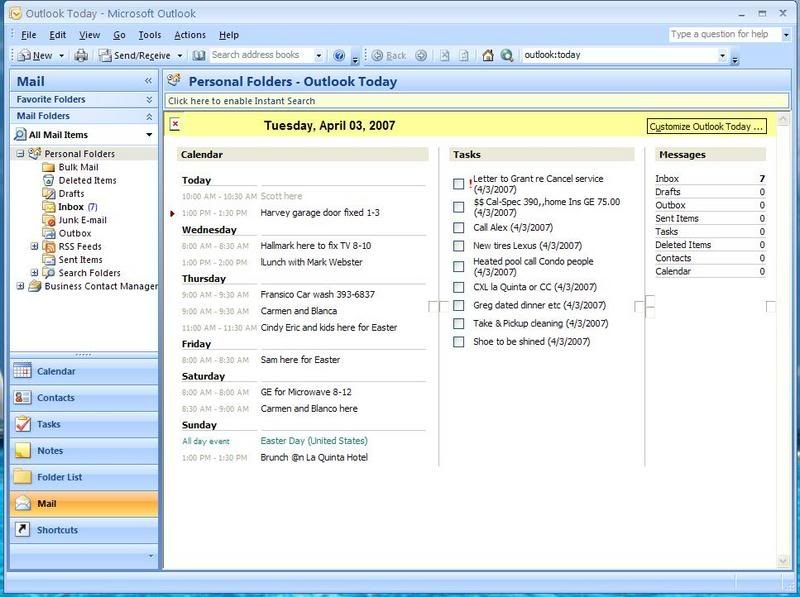Viewport: 800px width, 597px height.
Task: Click the Help question mark icon
Action: (x=339, y=56)
